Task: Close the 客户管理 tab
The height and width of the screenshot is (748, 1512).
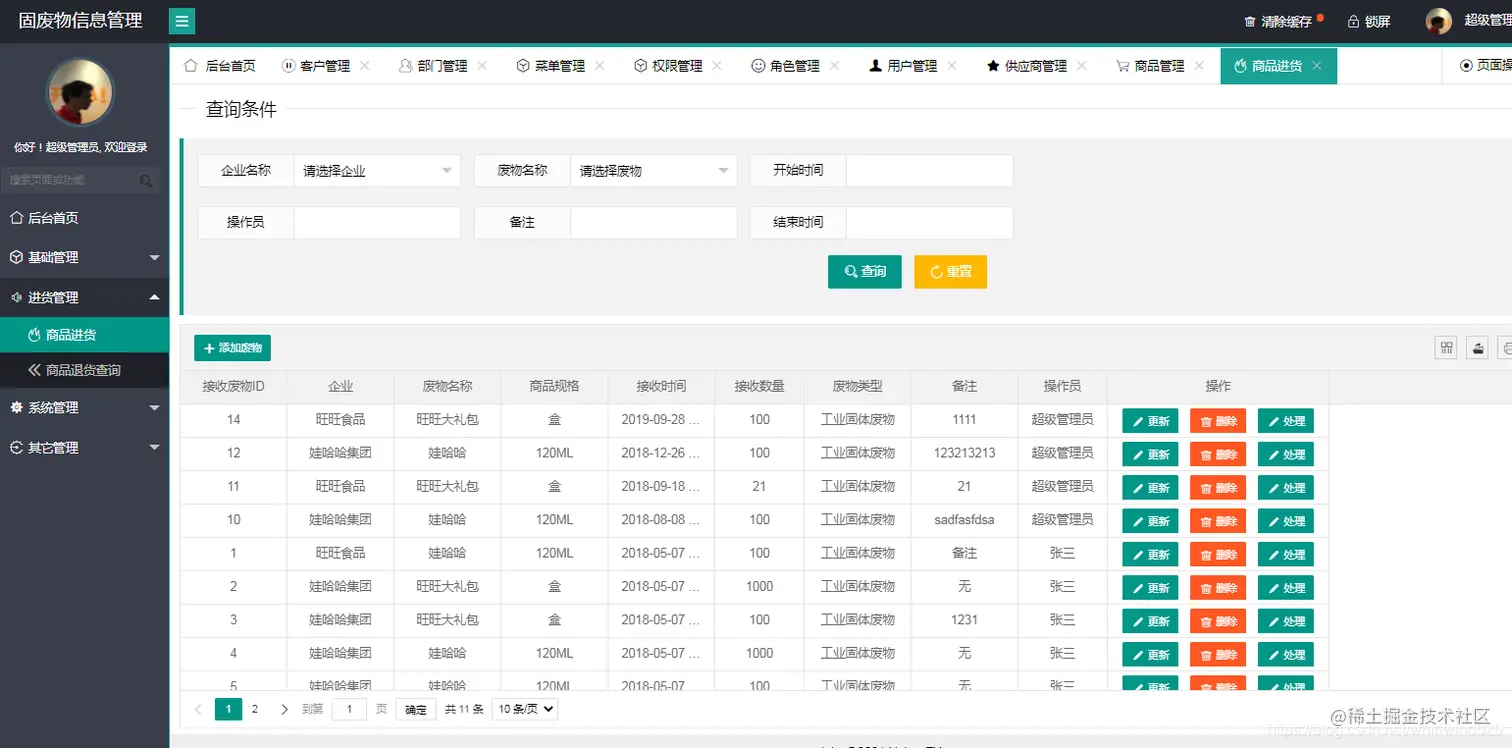Action: (x=364, y=65)
